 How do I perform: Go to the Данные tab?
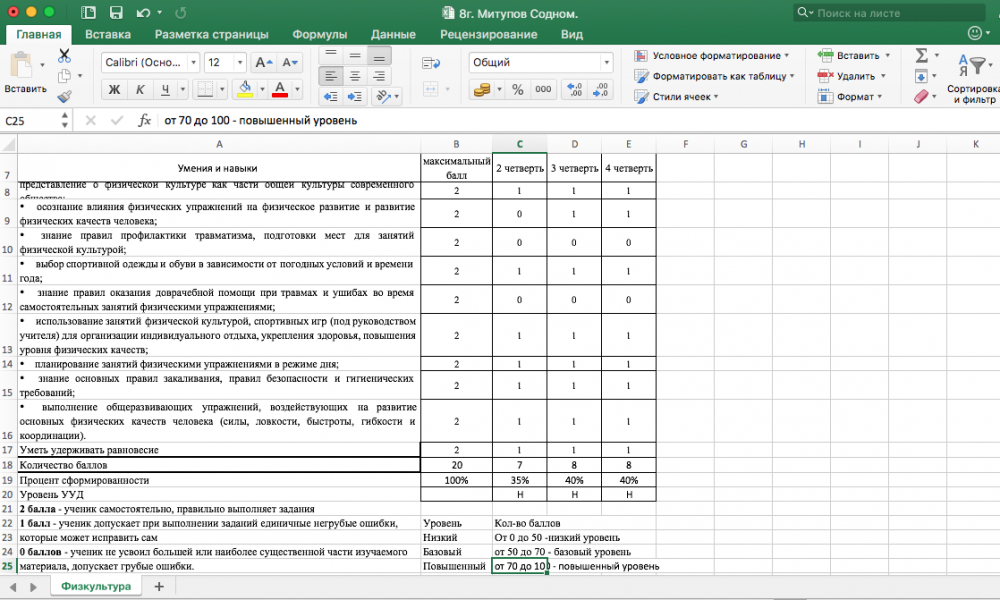[393, 34]
